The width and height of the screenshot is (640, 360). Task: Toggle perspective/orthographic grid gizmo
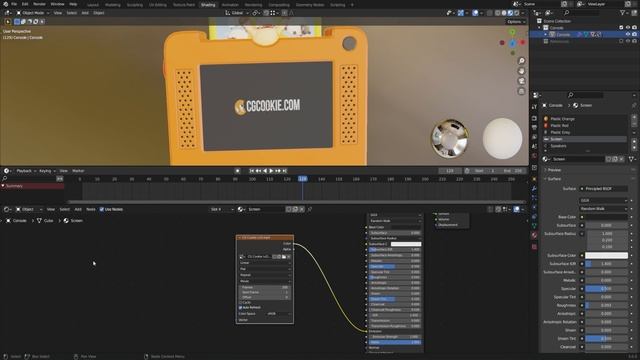click(x=521, y=91)
